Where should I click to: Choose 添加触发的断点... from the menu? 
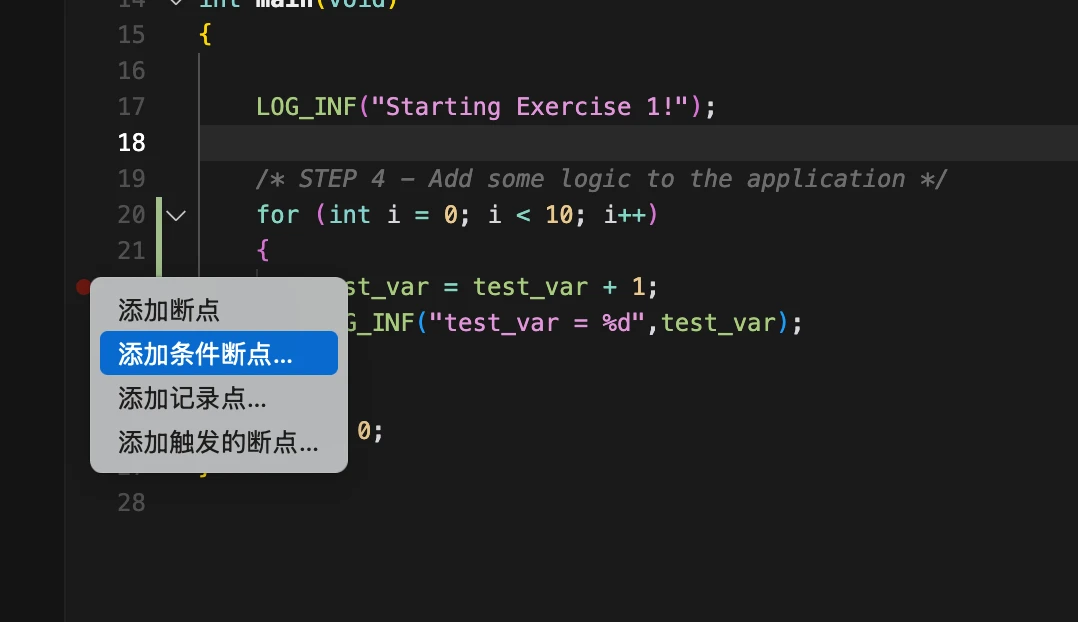pyautogui.click(x=218, y=442)
